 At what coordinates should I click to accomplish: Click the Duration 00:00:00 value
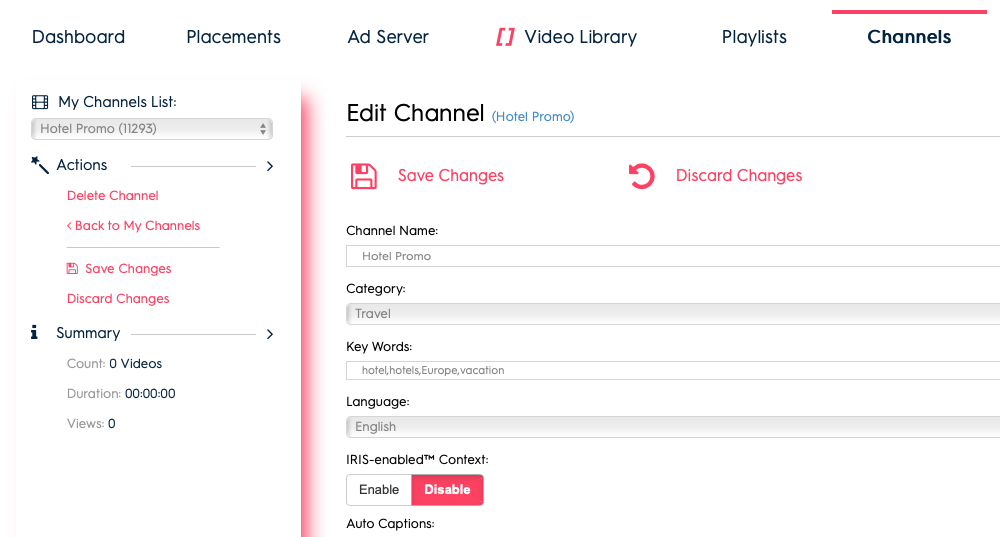[150, 394]
